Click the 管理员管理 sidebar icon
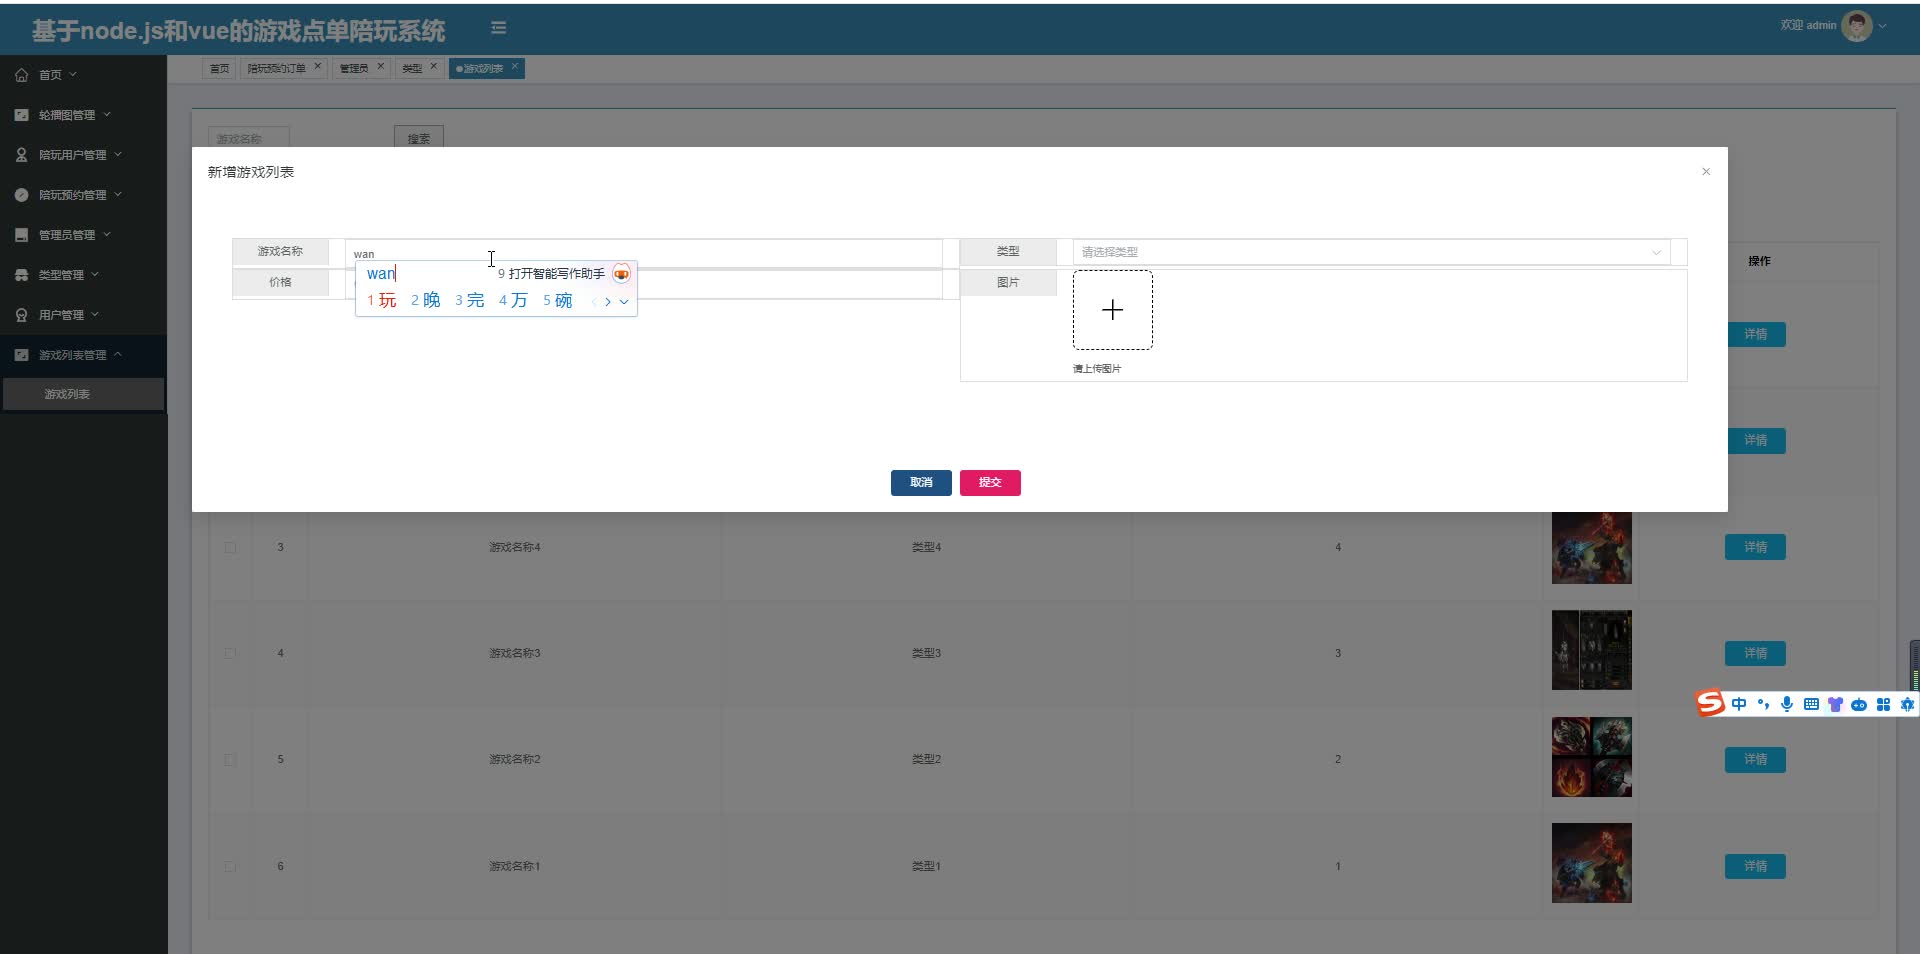 (x=21, y=235)
